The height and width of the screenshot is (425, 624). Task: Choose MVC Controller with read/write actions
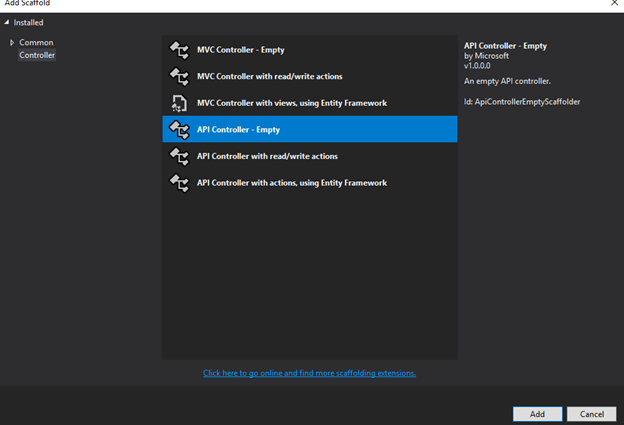310,76
